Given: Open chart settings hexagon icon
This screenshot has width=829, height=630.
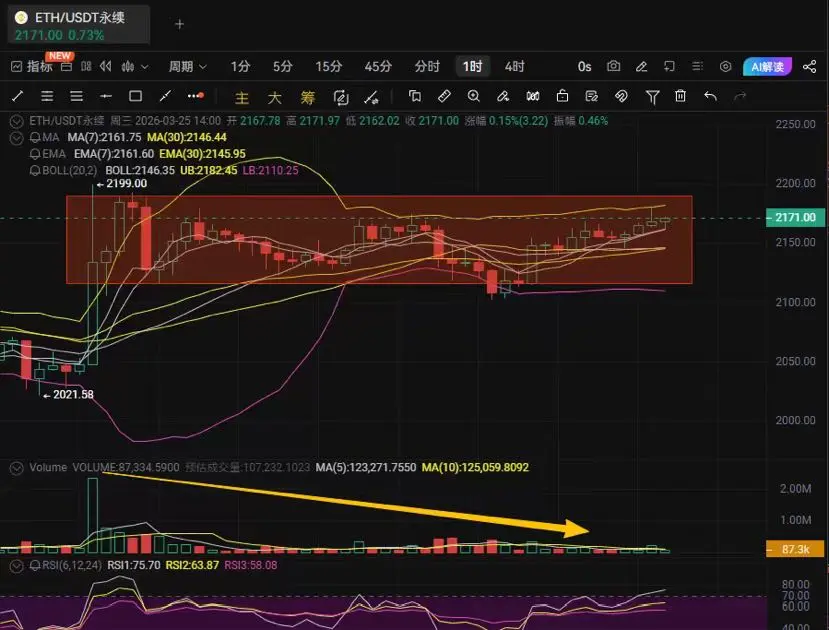Looking at the screenshot, I should click(725, 66).
